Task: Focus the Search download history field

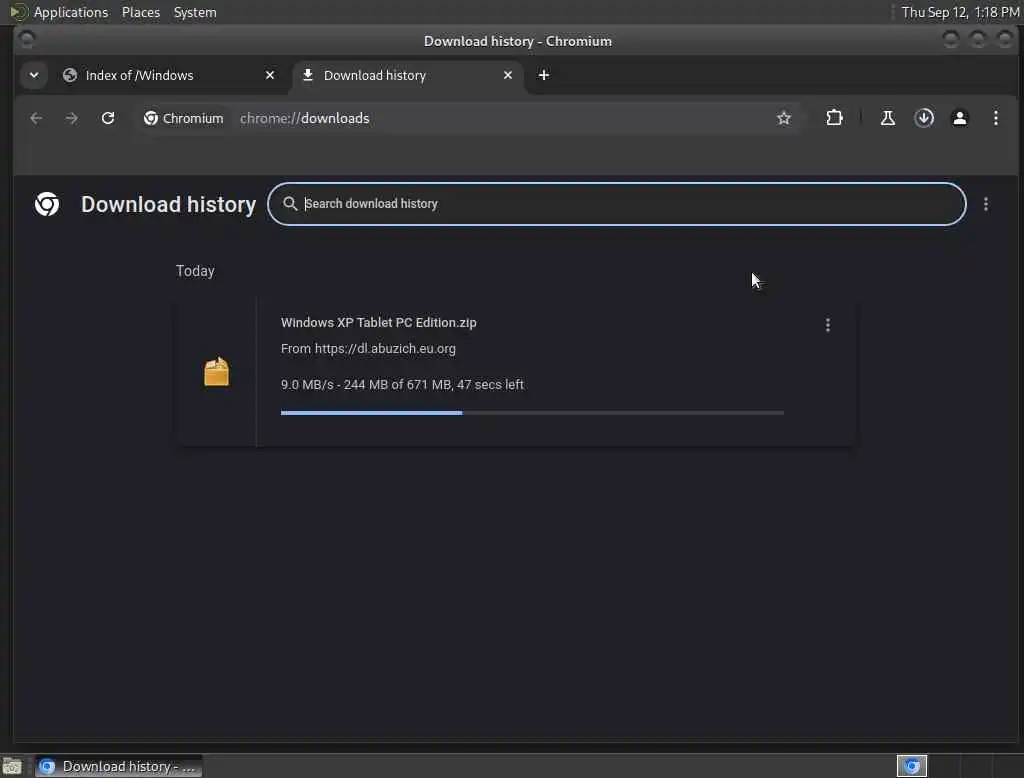Action: [616, 204]
